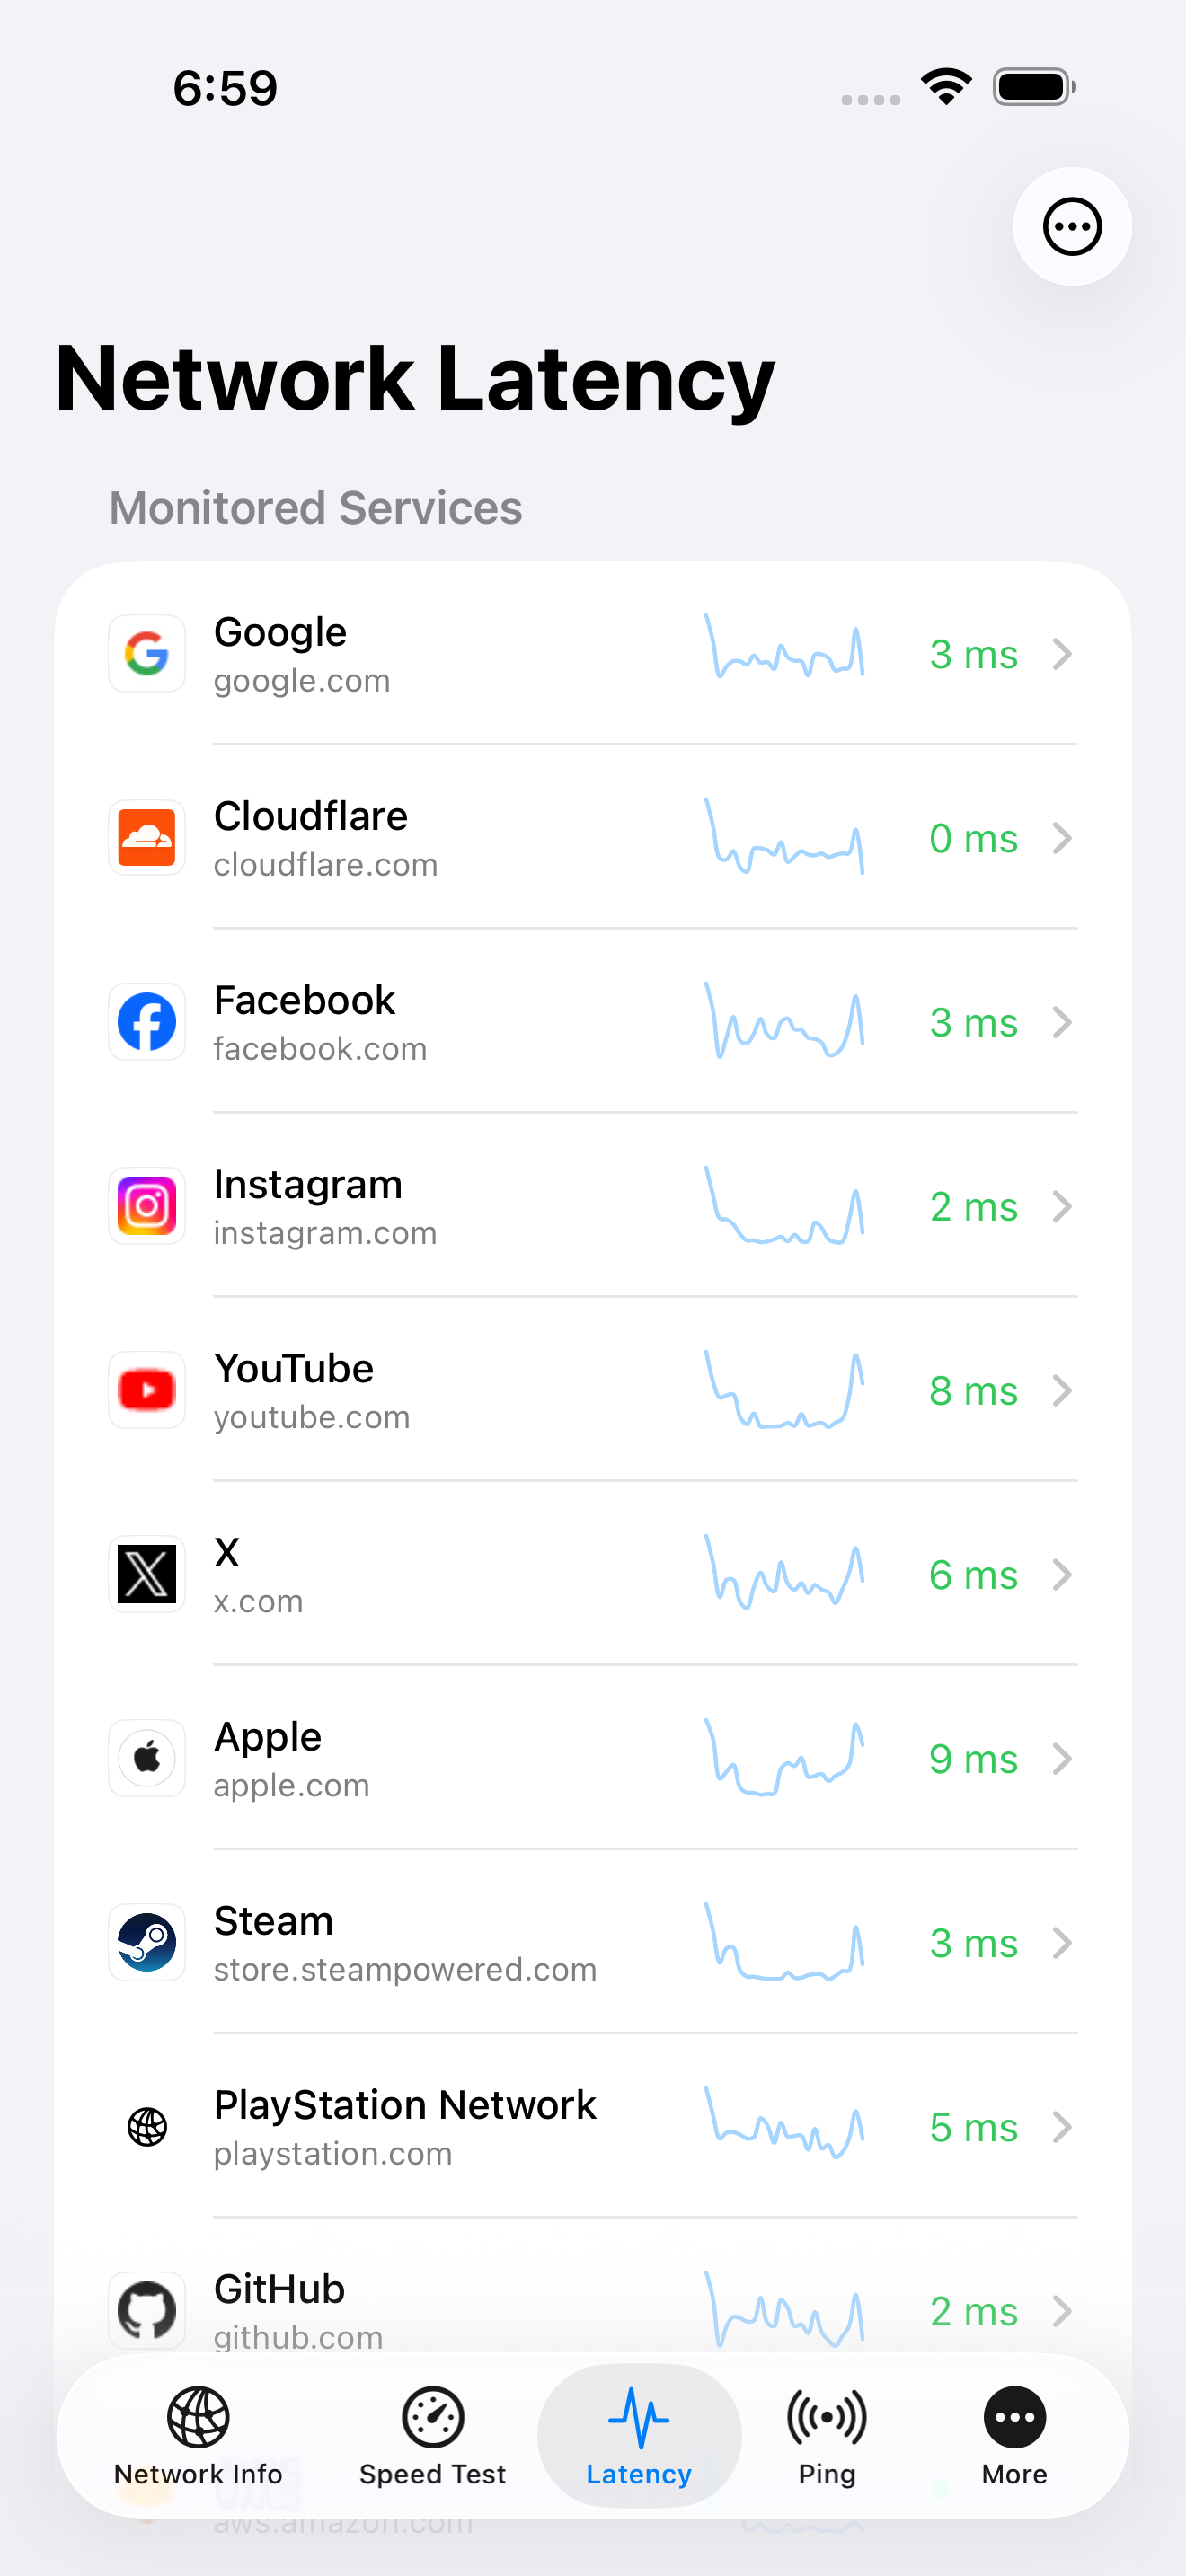View the YouTube latency sparkline graph
This screenshot has height=2576, width=1186.
point(784,1390)
